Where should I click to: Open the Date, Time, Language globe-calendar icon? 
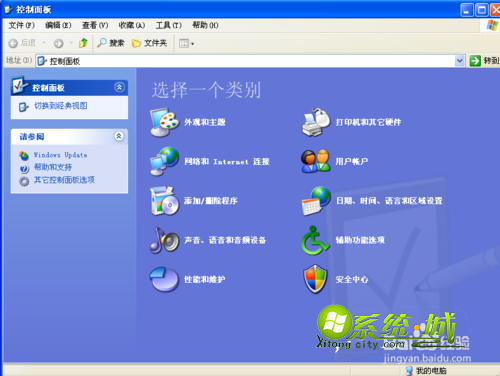point(316,201)
